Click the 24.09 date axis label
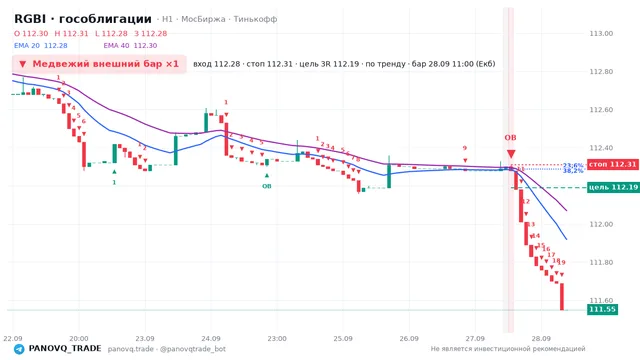Image resolution: width=640 pixels, height=360 pixels. click(x=211, y=338)
